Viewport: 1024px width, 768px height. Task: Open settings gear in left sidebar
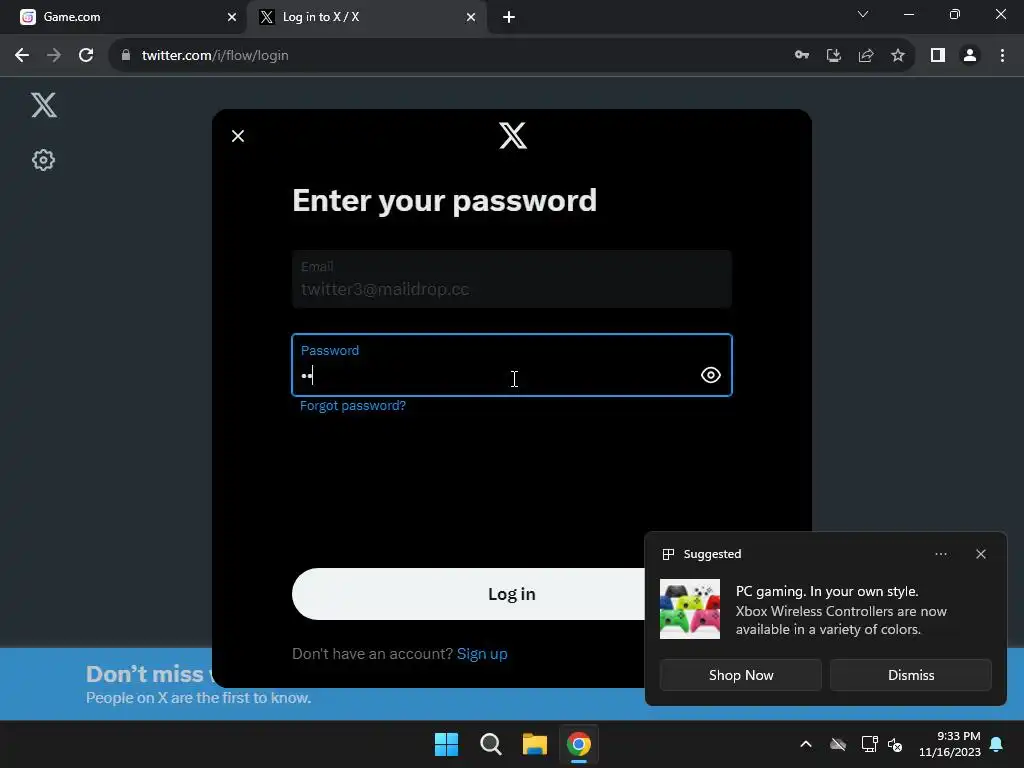click(x=44, y=160)
